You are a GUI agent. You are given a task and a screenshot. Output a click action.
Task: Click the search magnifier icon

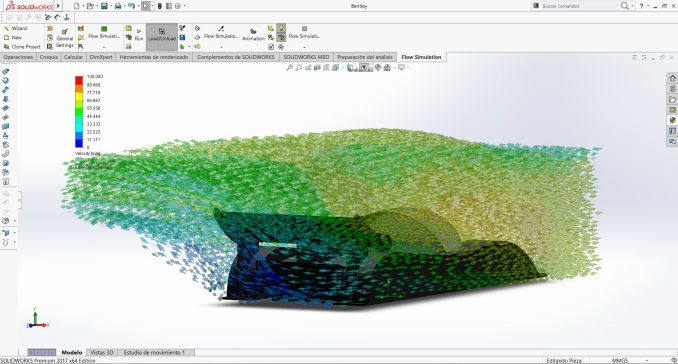click(x=624, y=6)
